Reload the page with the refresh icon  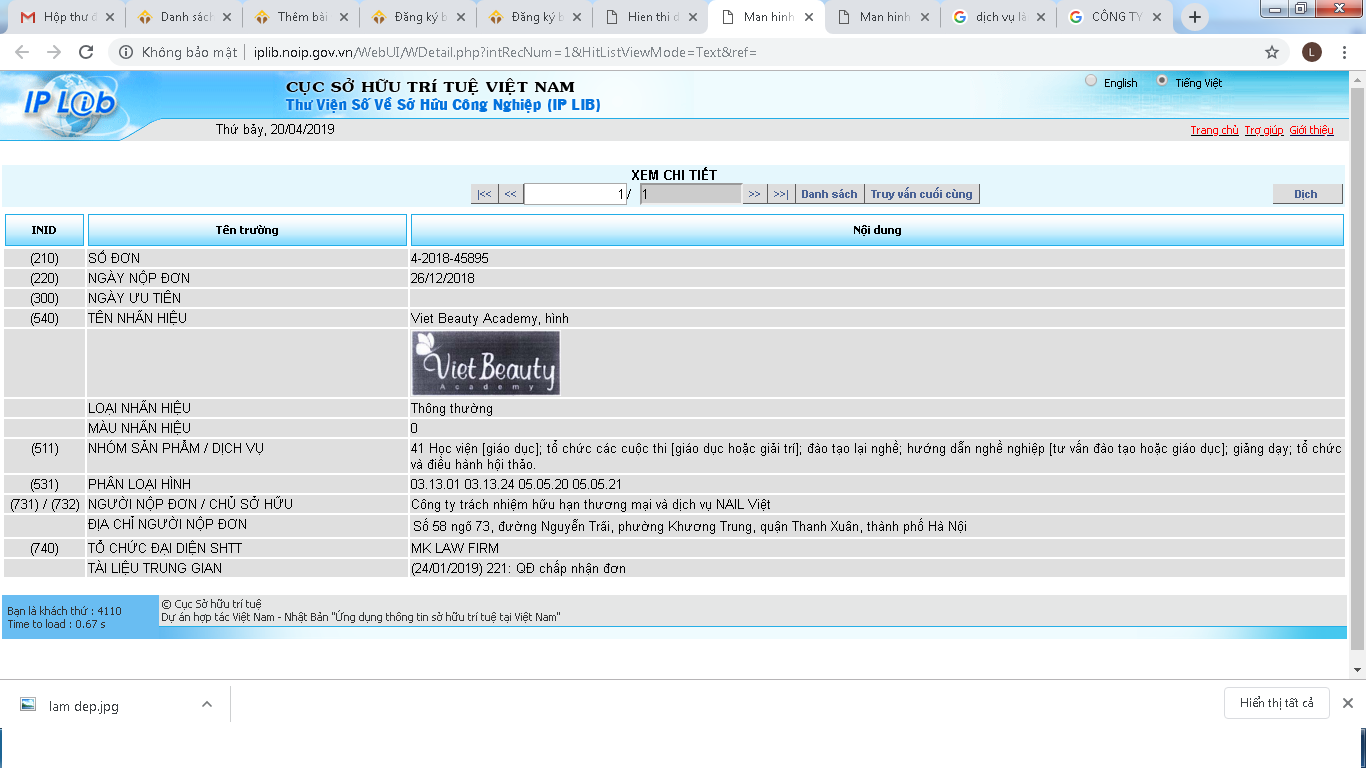click(86, 52)
